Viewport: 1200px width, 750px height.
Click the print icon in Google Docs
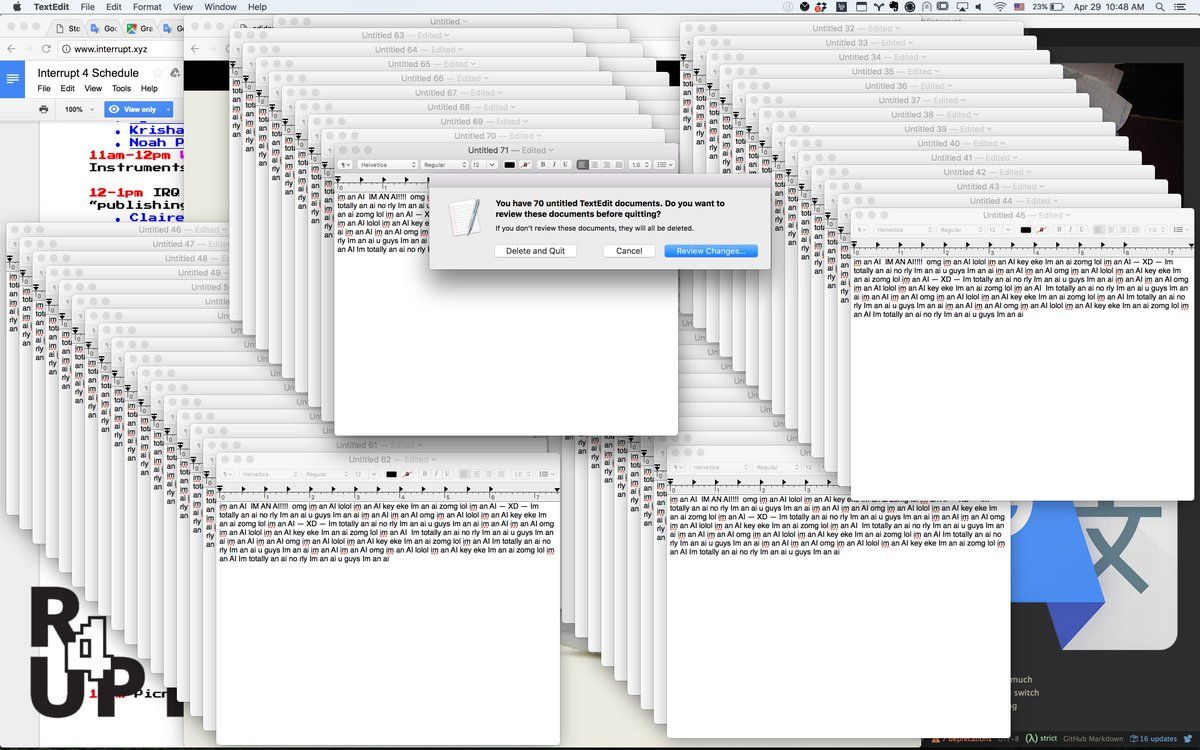pos(44,109)
